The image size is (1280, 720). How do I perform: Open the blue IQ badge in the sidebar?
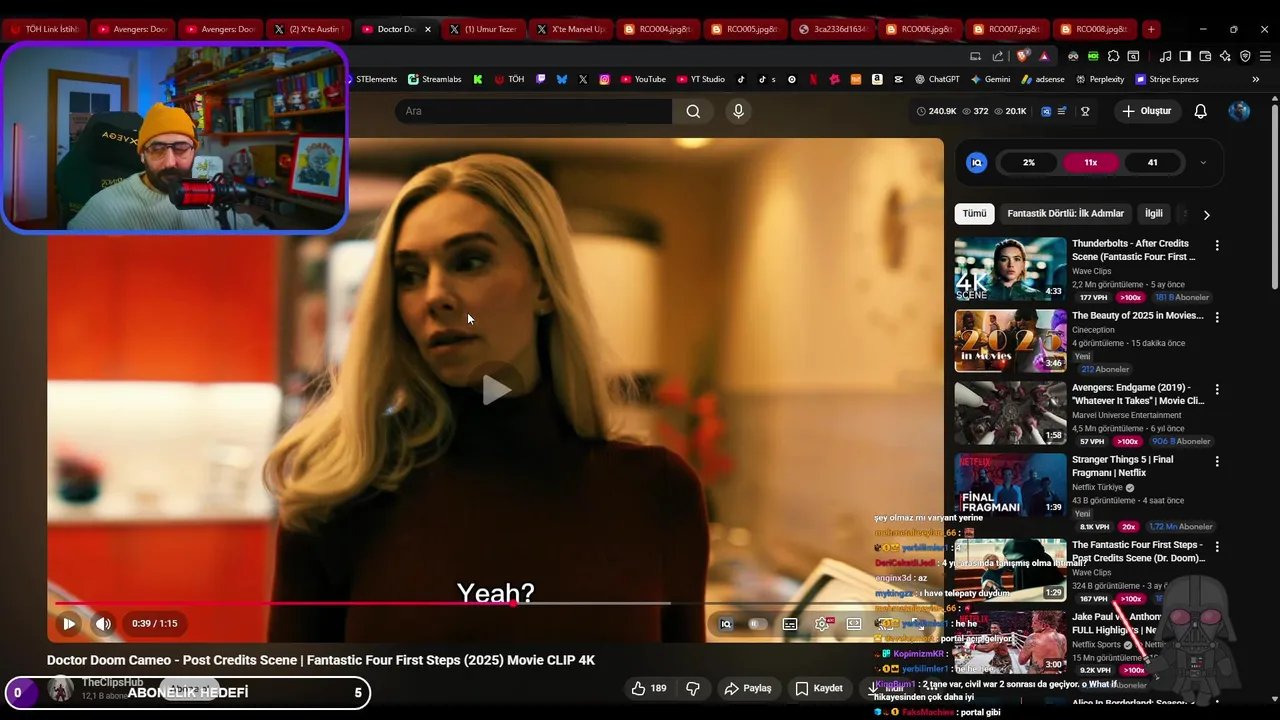point(977,162)
